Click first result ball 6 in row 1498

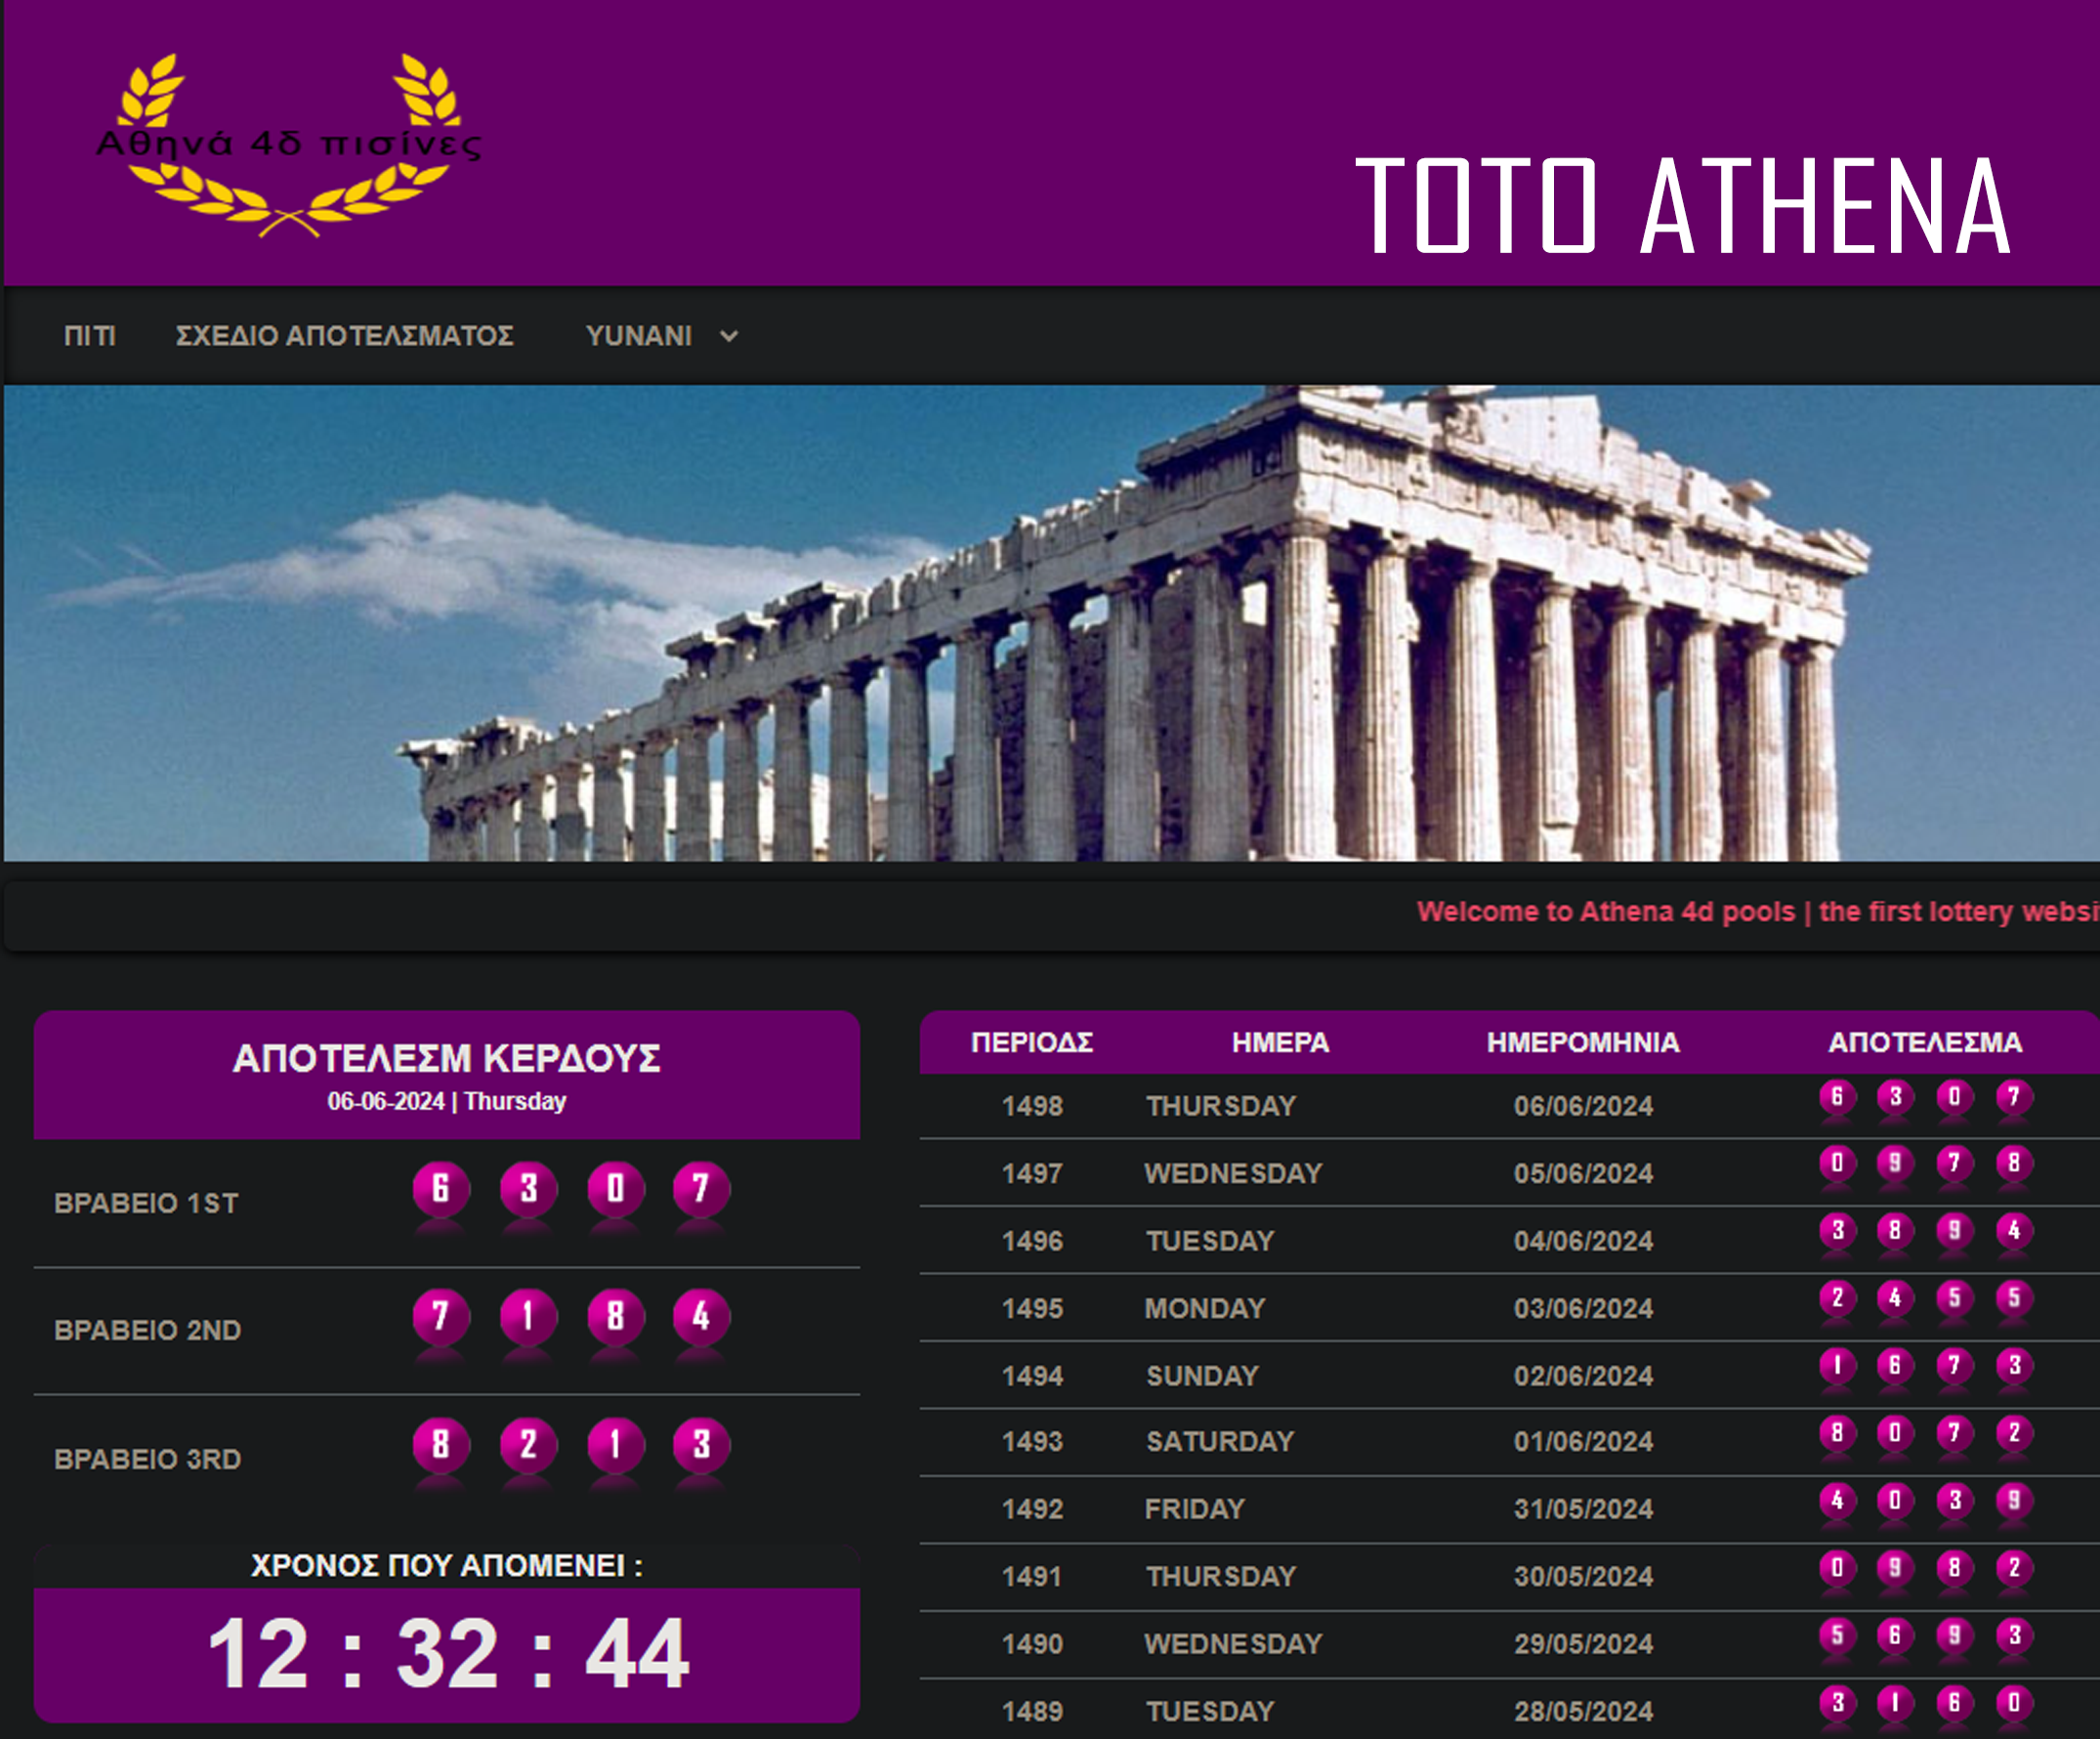point(1837,1097)
